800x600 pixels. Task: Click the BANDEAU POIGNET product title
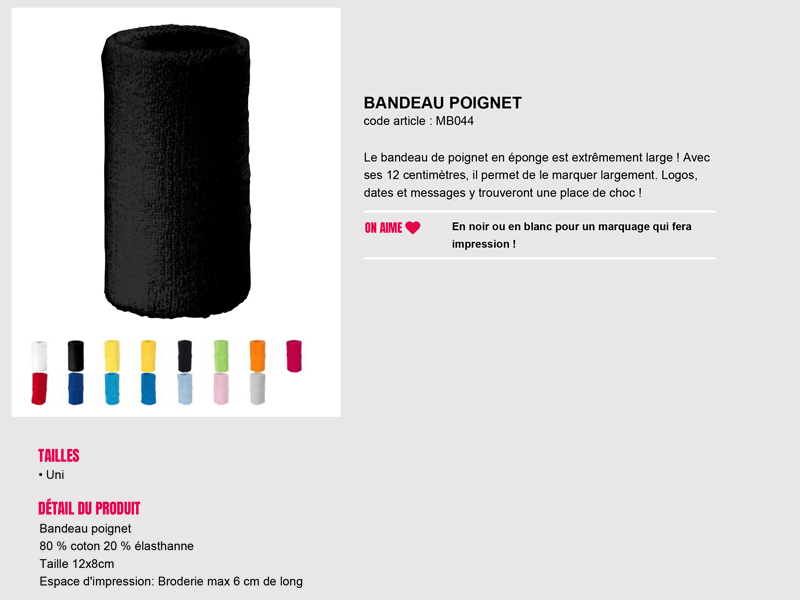pos(442,103)
